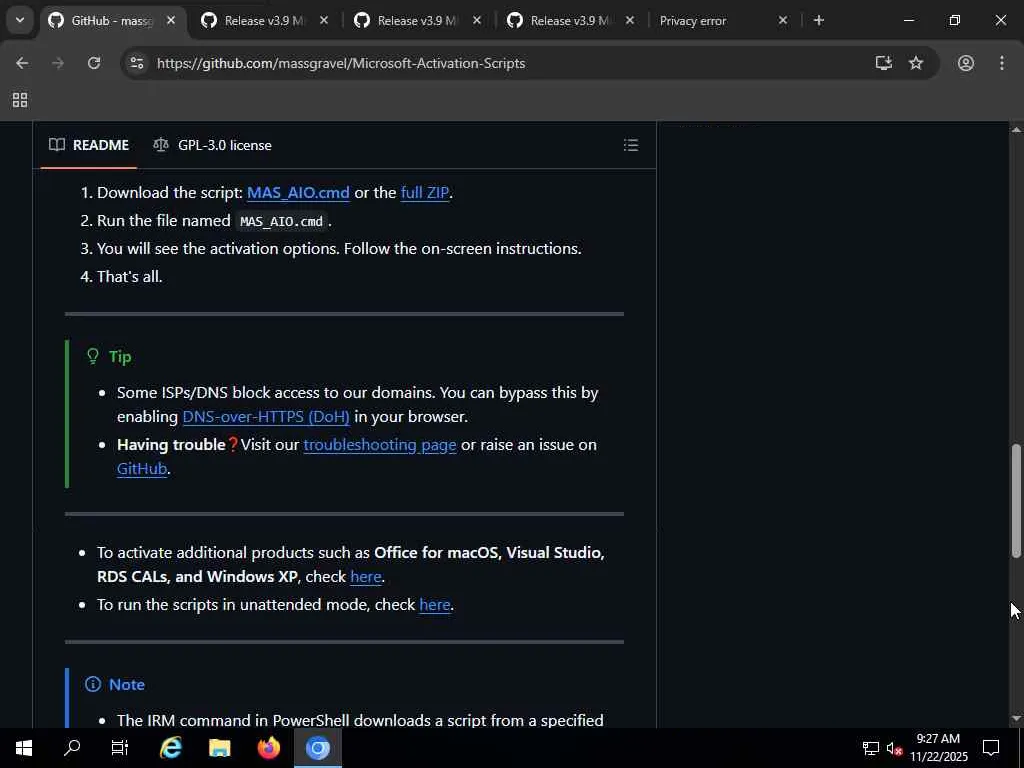The image size is (1024, 768).
Task: Open the README outline menu
Action: [631, 145]
